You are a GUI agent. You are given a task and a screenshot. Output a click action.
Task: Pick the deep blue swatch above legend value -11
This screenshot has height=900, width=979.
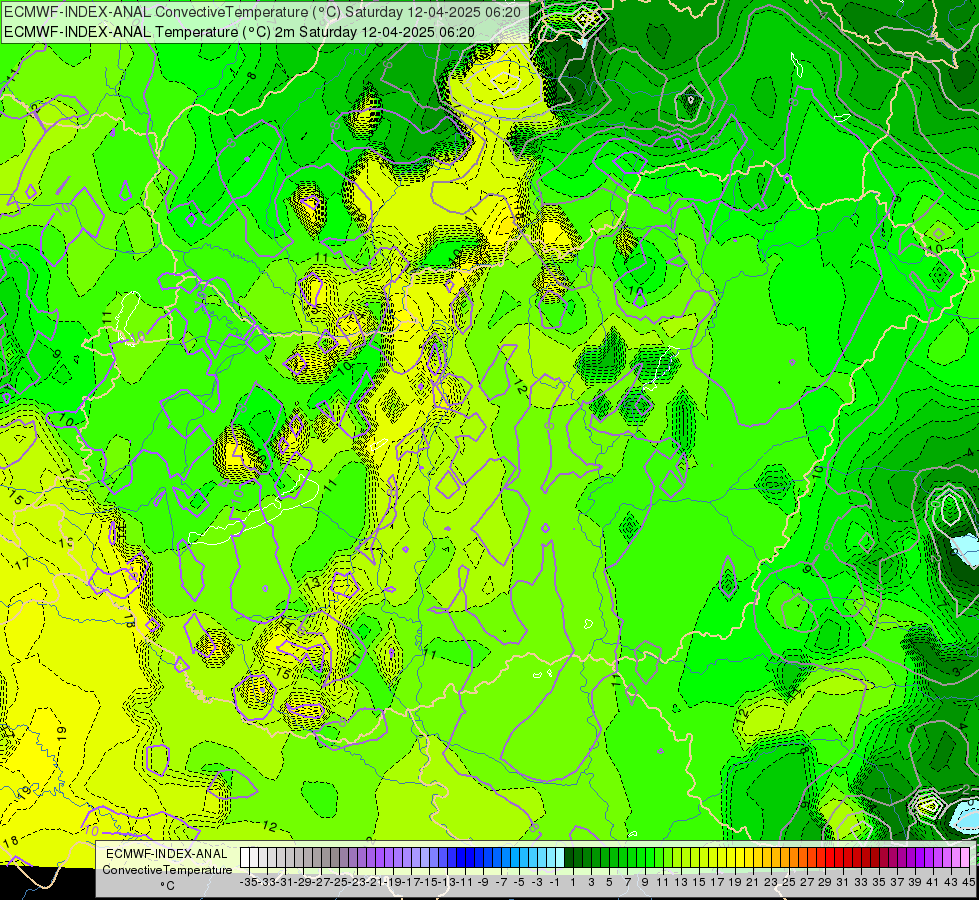(x=470, y=858)
